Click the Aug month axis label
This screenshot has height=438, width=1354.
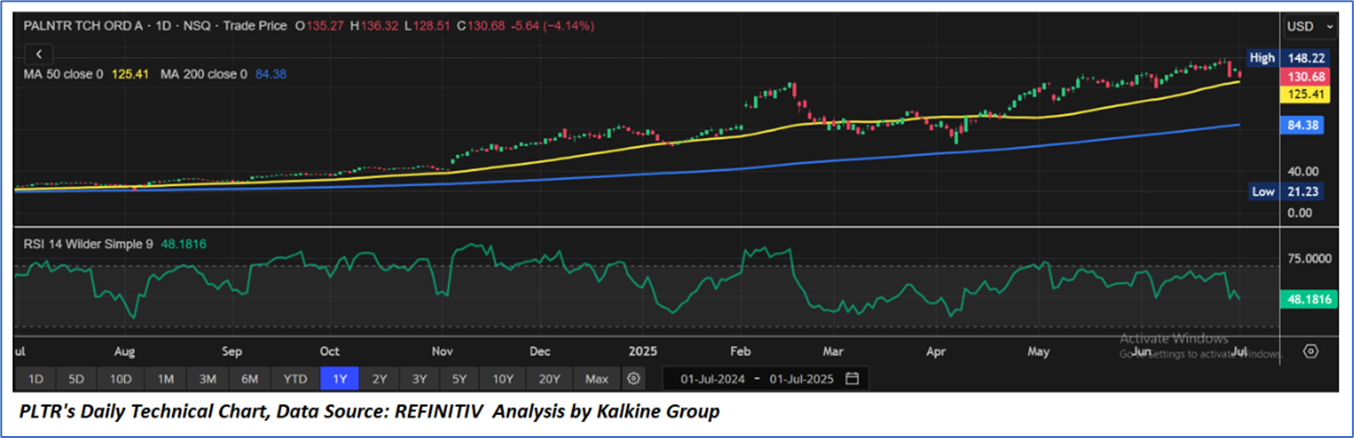pyautogui.click(x=124, y=352)
